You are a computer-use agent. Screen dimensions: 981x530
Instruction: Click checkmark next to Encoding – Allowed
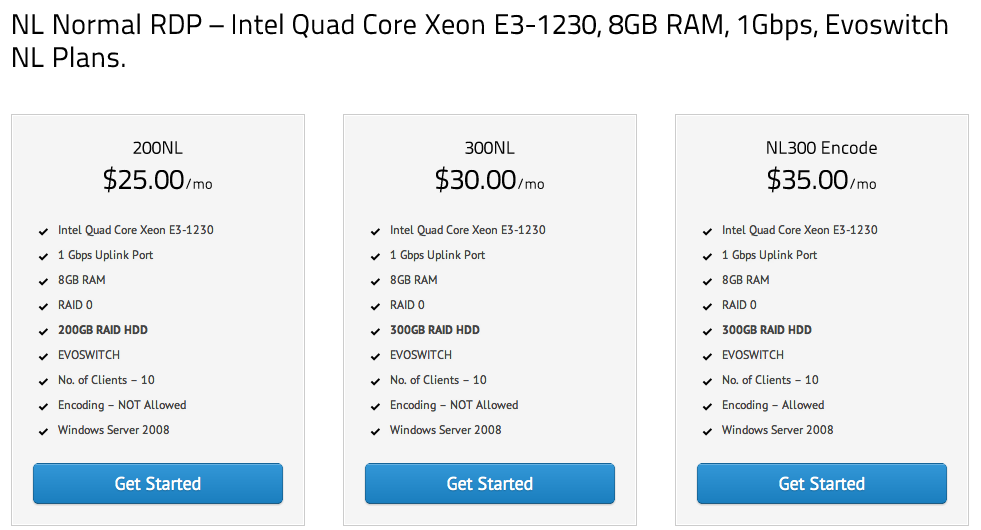pyautogui.click(x=707, y=407)
